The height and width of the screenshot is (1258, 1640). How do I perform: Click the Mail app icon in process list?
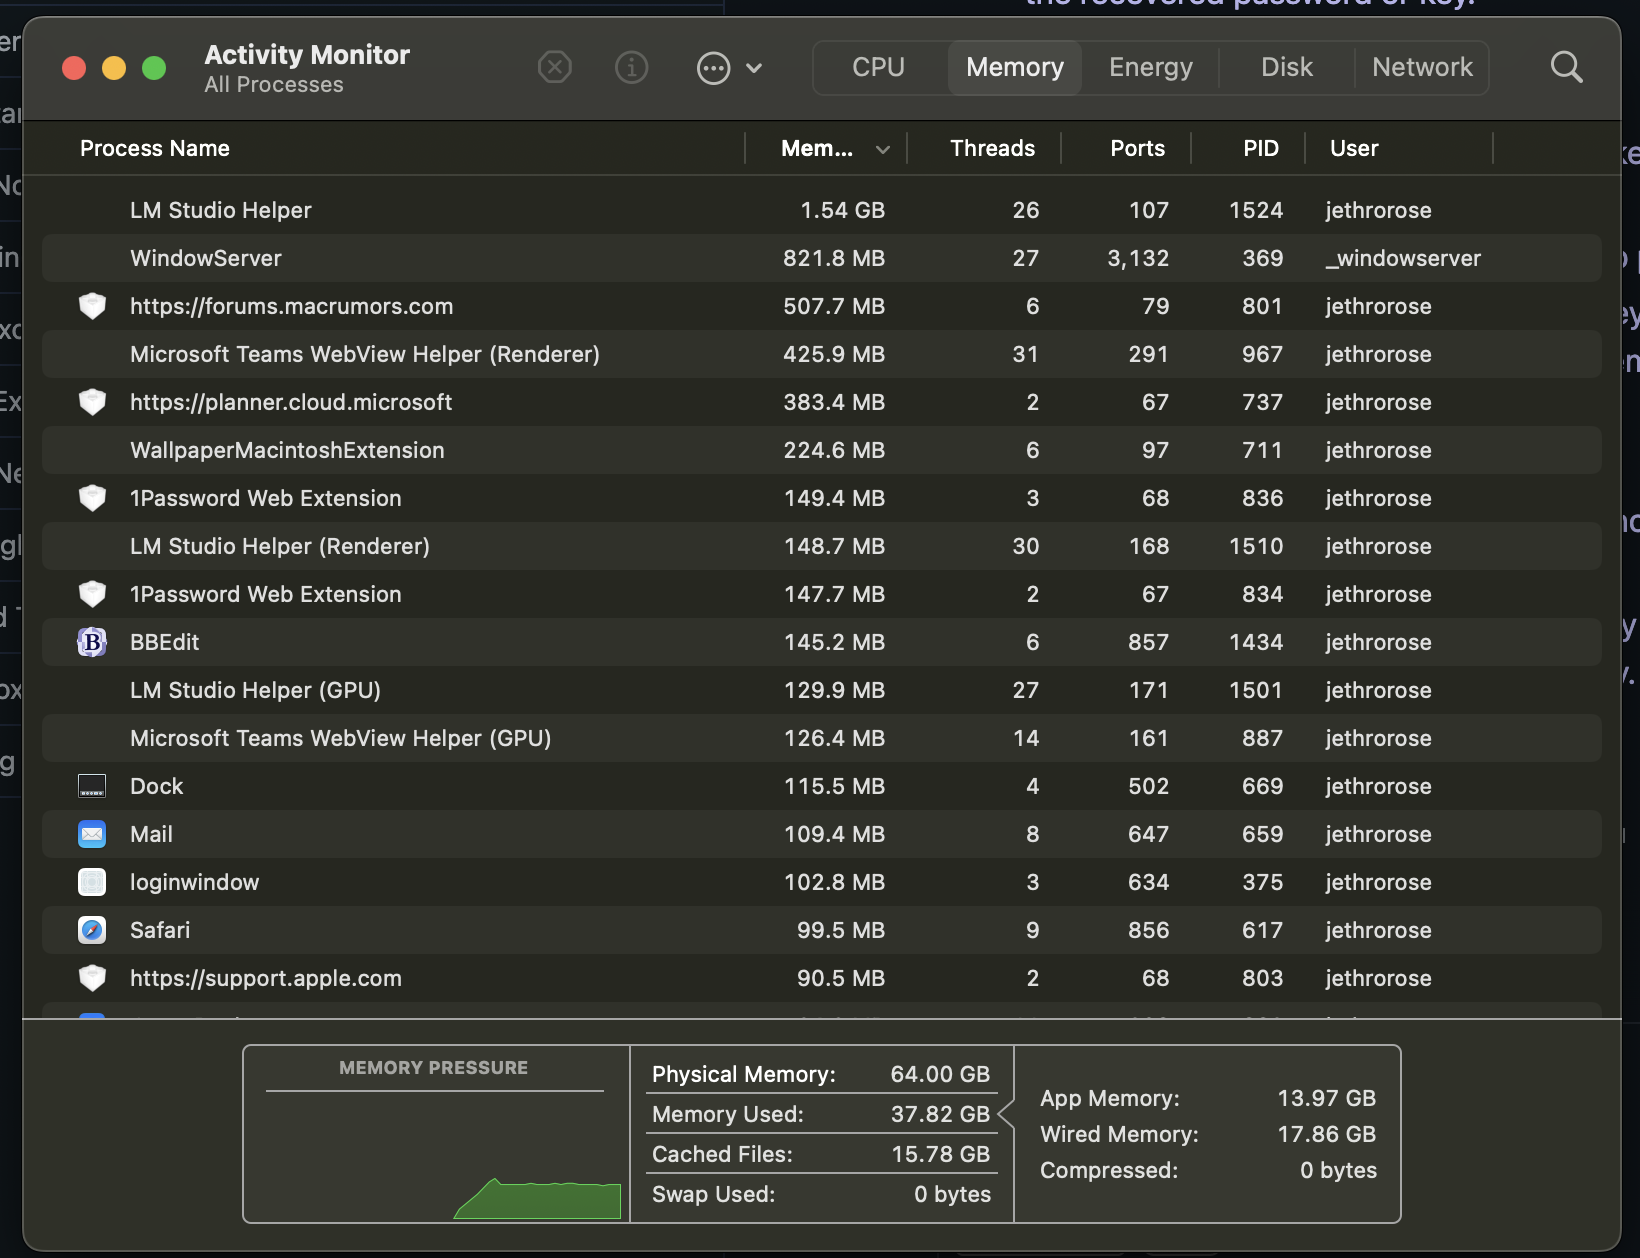92,834
